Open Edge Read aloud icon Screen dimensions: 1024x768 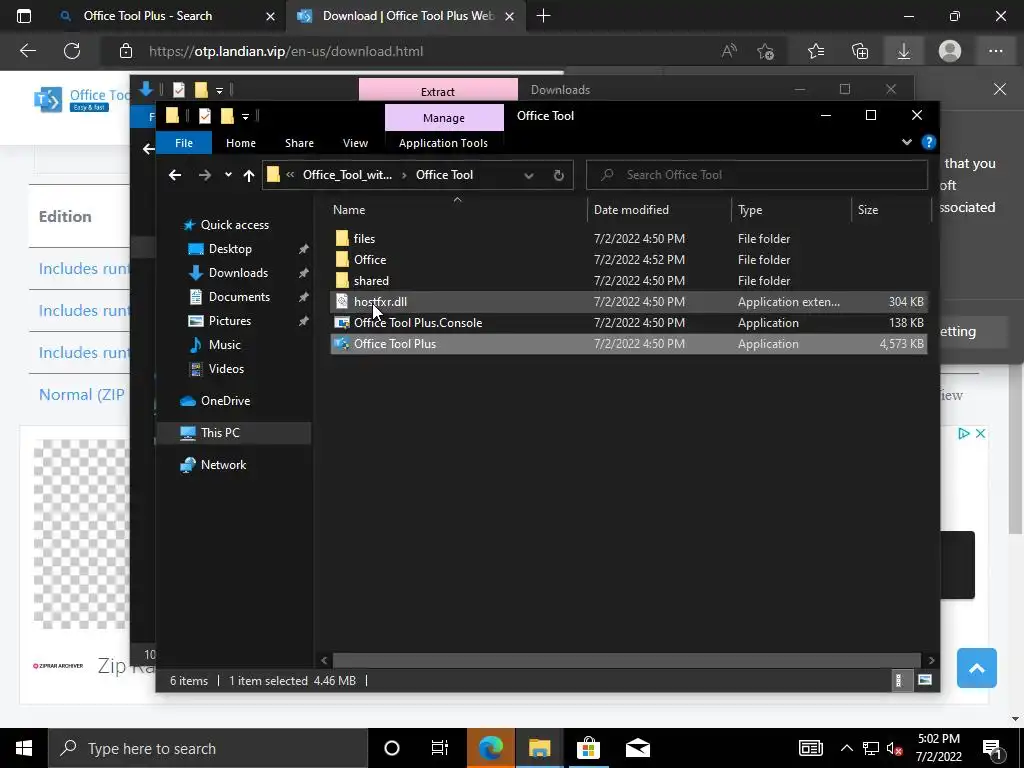point(729,51)
